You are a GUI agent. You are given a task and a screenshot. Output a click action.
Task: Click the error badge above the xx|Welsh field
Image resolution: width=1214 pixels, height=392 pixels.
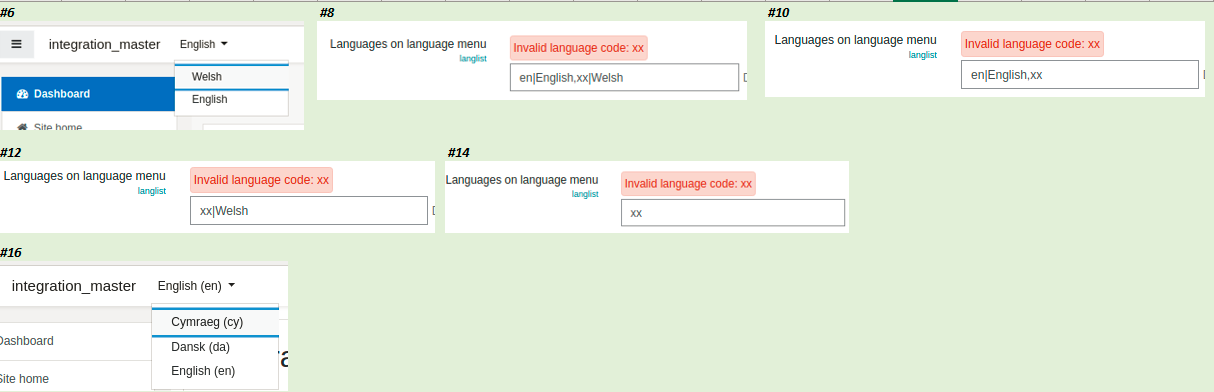261,180
